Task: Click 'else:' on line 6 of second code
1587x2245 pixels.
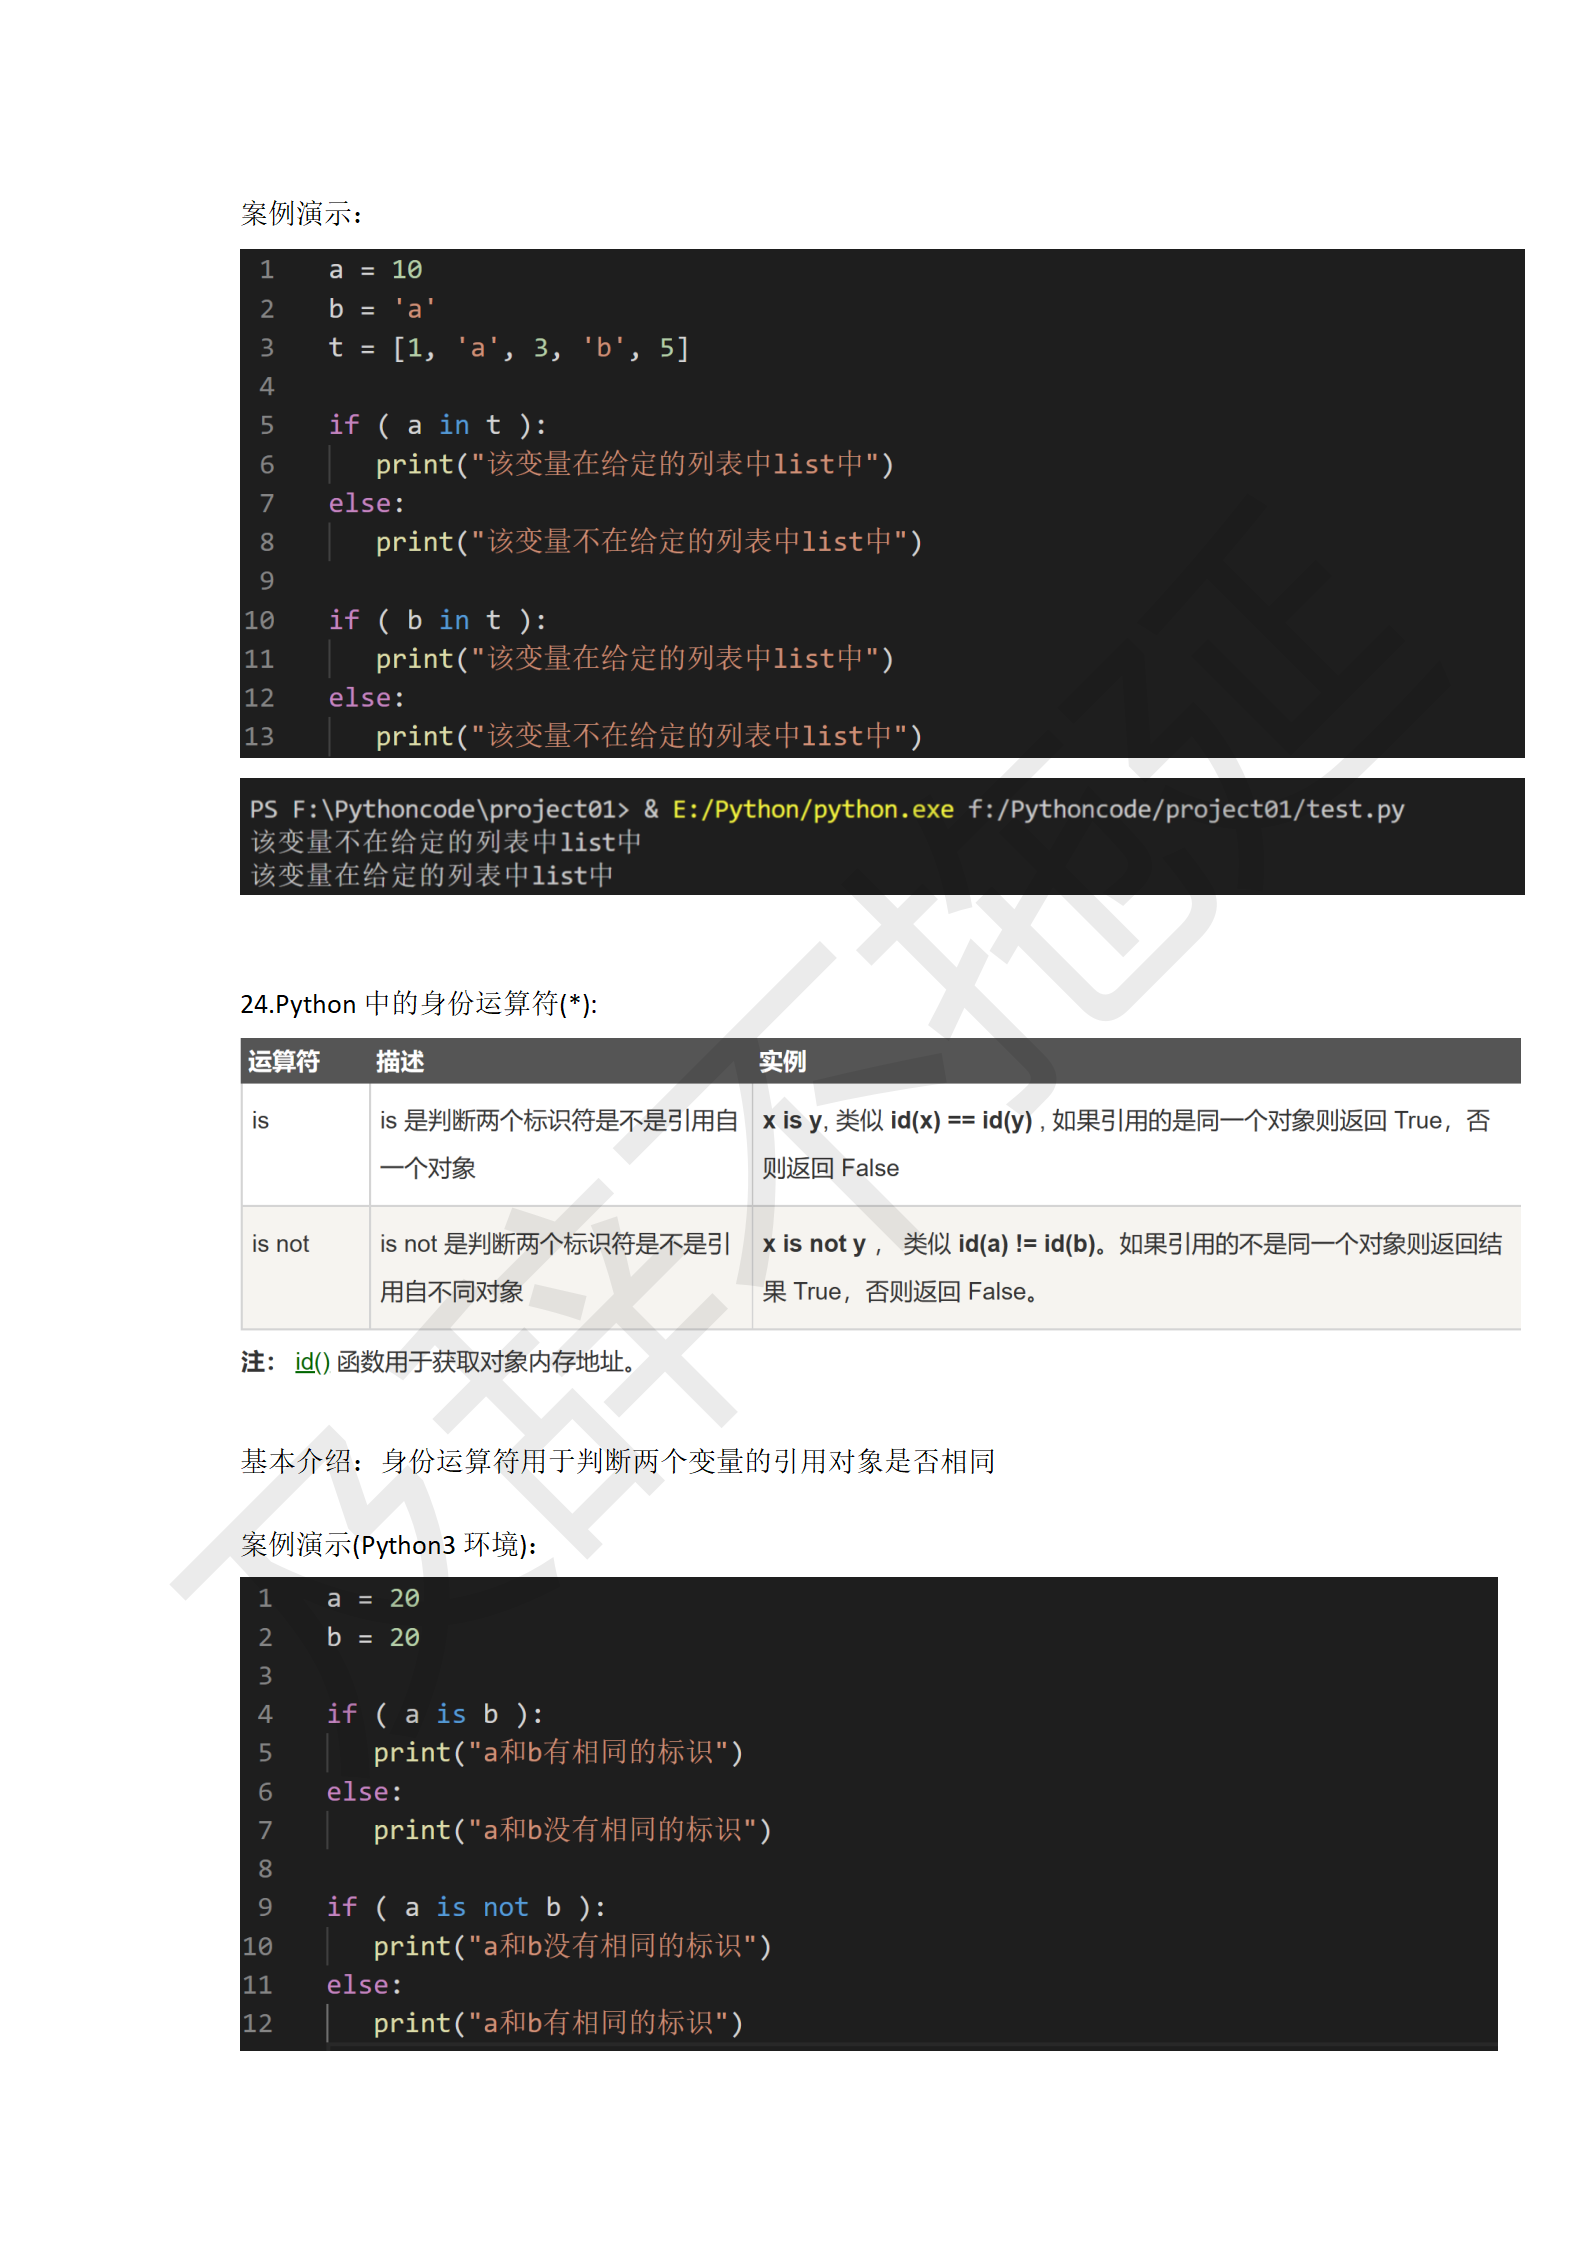Action: [x=364, y=1792]
